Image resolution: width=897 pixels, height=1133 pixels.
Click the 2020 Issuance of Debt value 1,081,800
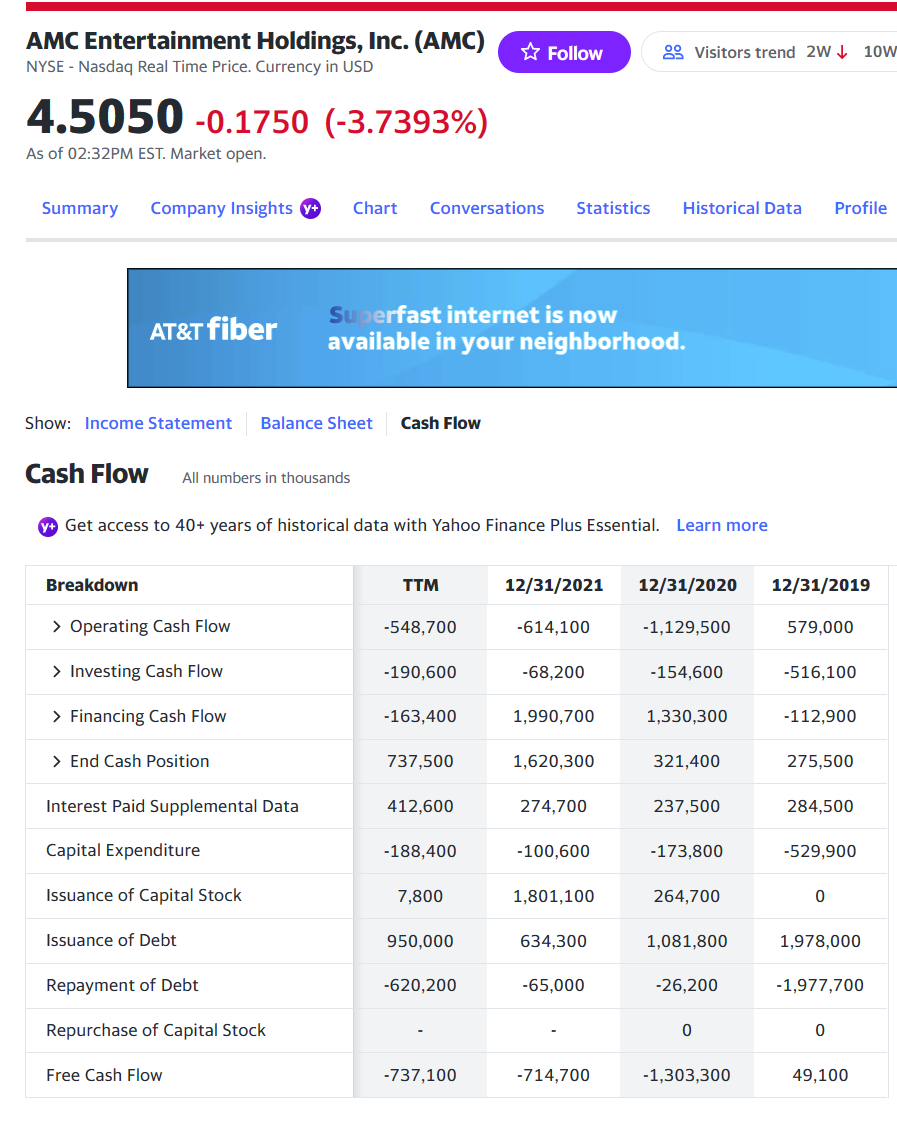pyautogui.click(x=687, y=941)
